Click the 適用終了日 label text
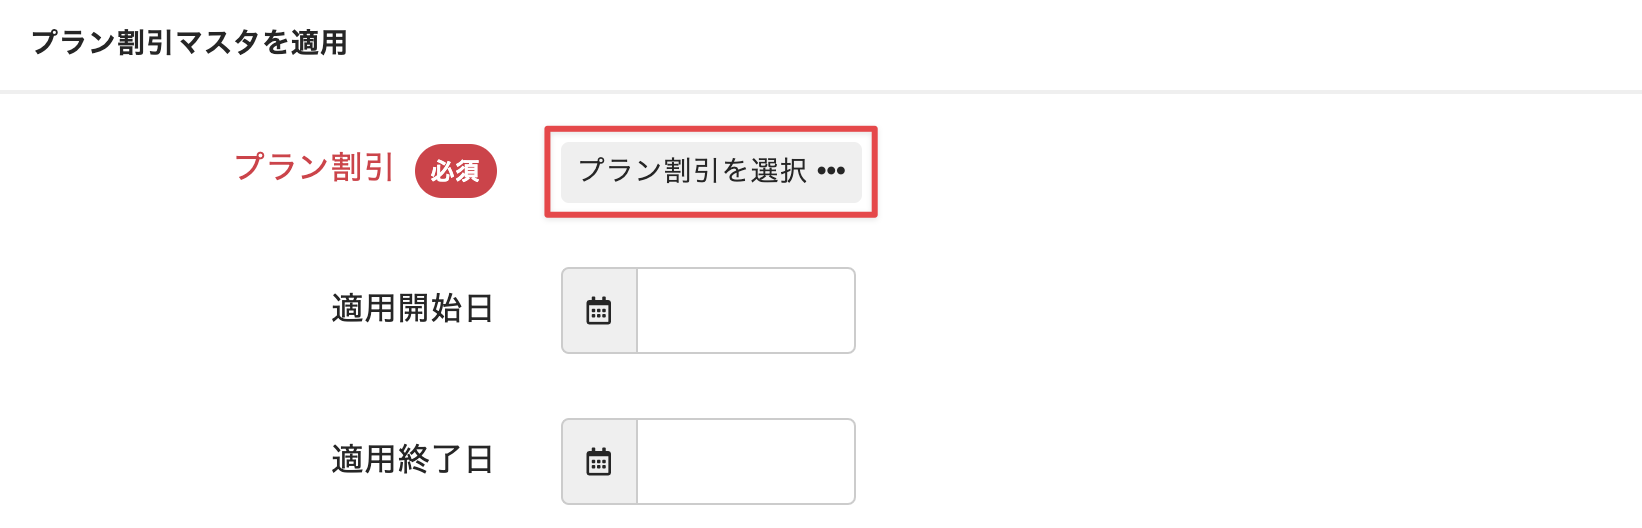Image resolution: width=1642 pixels, height=528 pixels. click(412, 460)
